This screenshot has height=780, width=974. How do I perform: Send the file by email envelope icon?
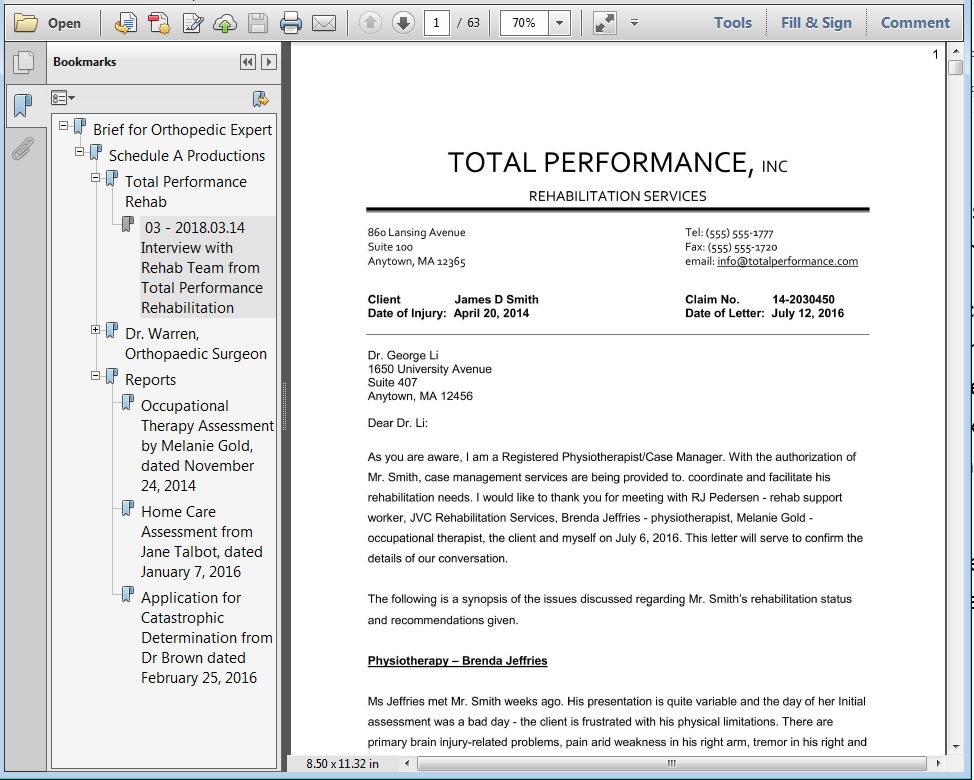(x=324, y=24)
